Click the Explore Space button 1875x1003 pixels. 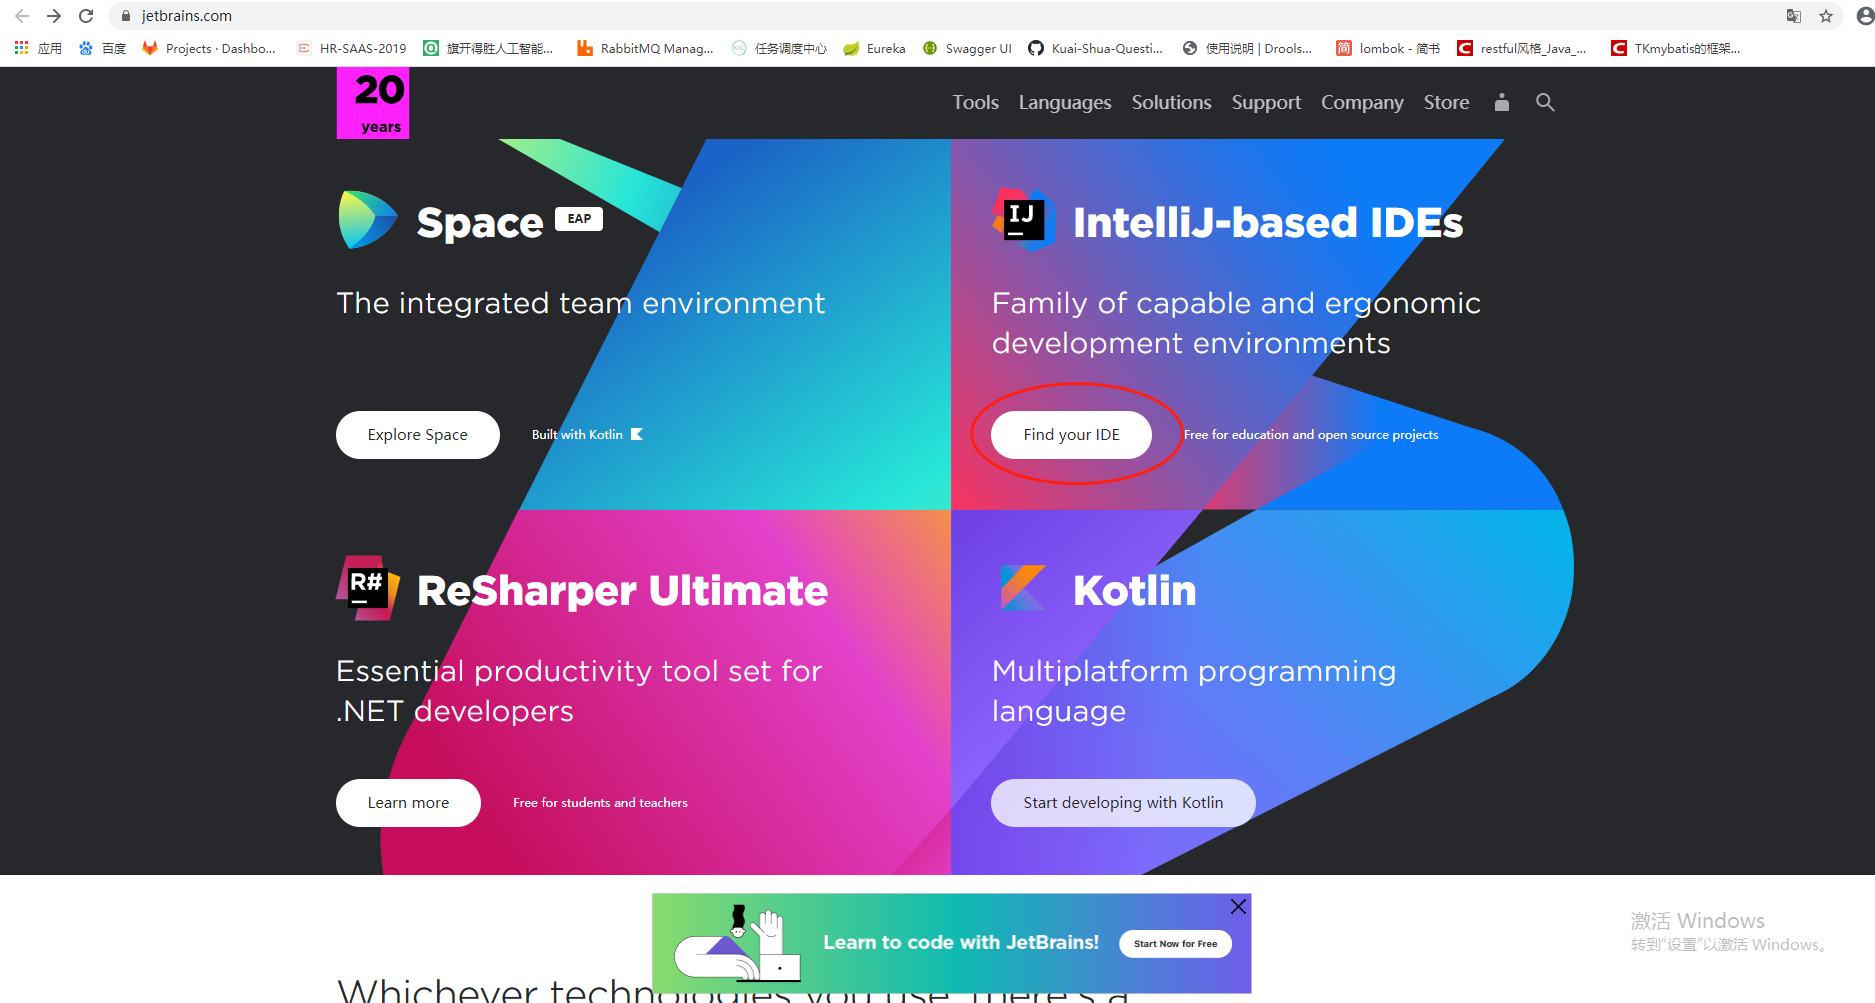tap(418, 435)
